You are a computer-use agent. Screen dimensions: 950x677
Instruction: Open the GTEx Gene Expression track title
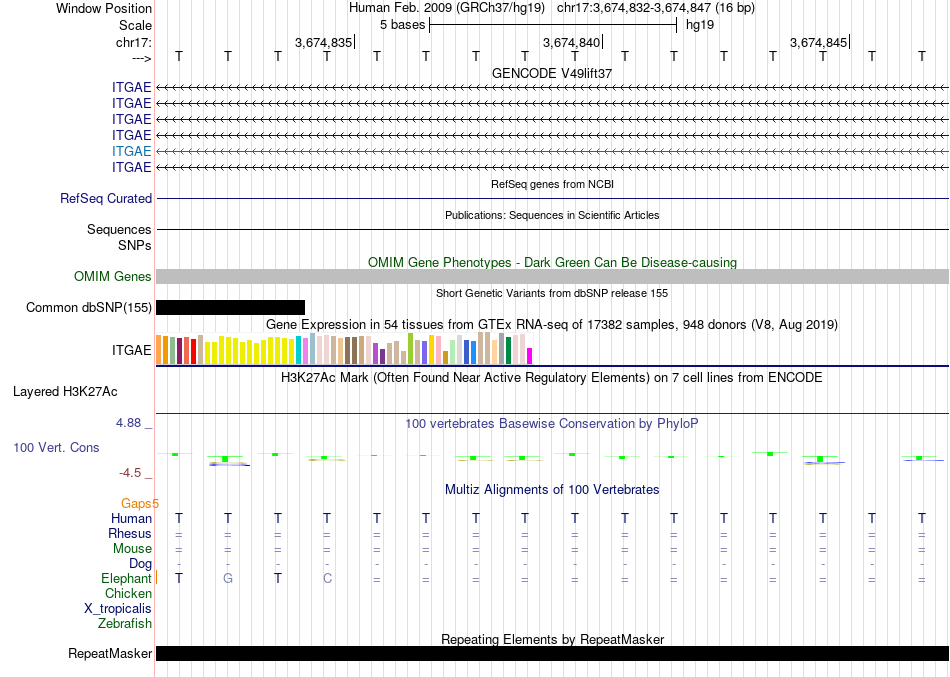point(552,325)
